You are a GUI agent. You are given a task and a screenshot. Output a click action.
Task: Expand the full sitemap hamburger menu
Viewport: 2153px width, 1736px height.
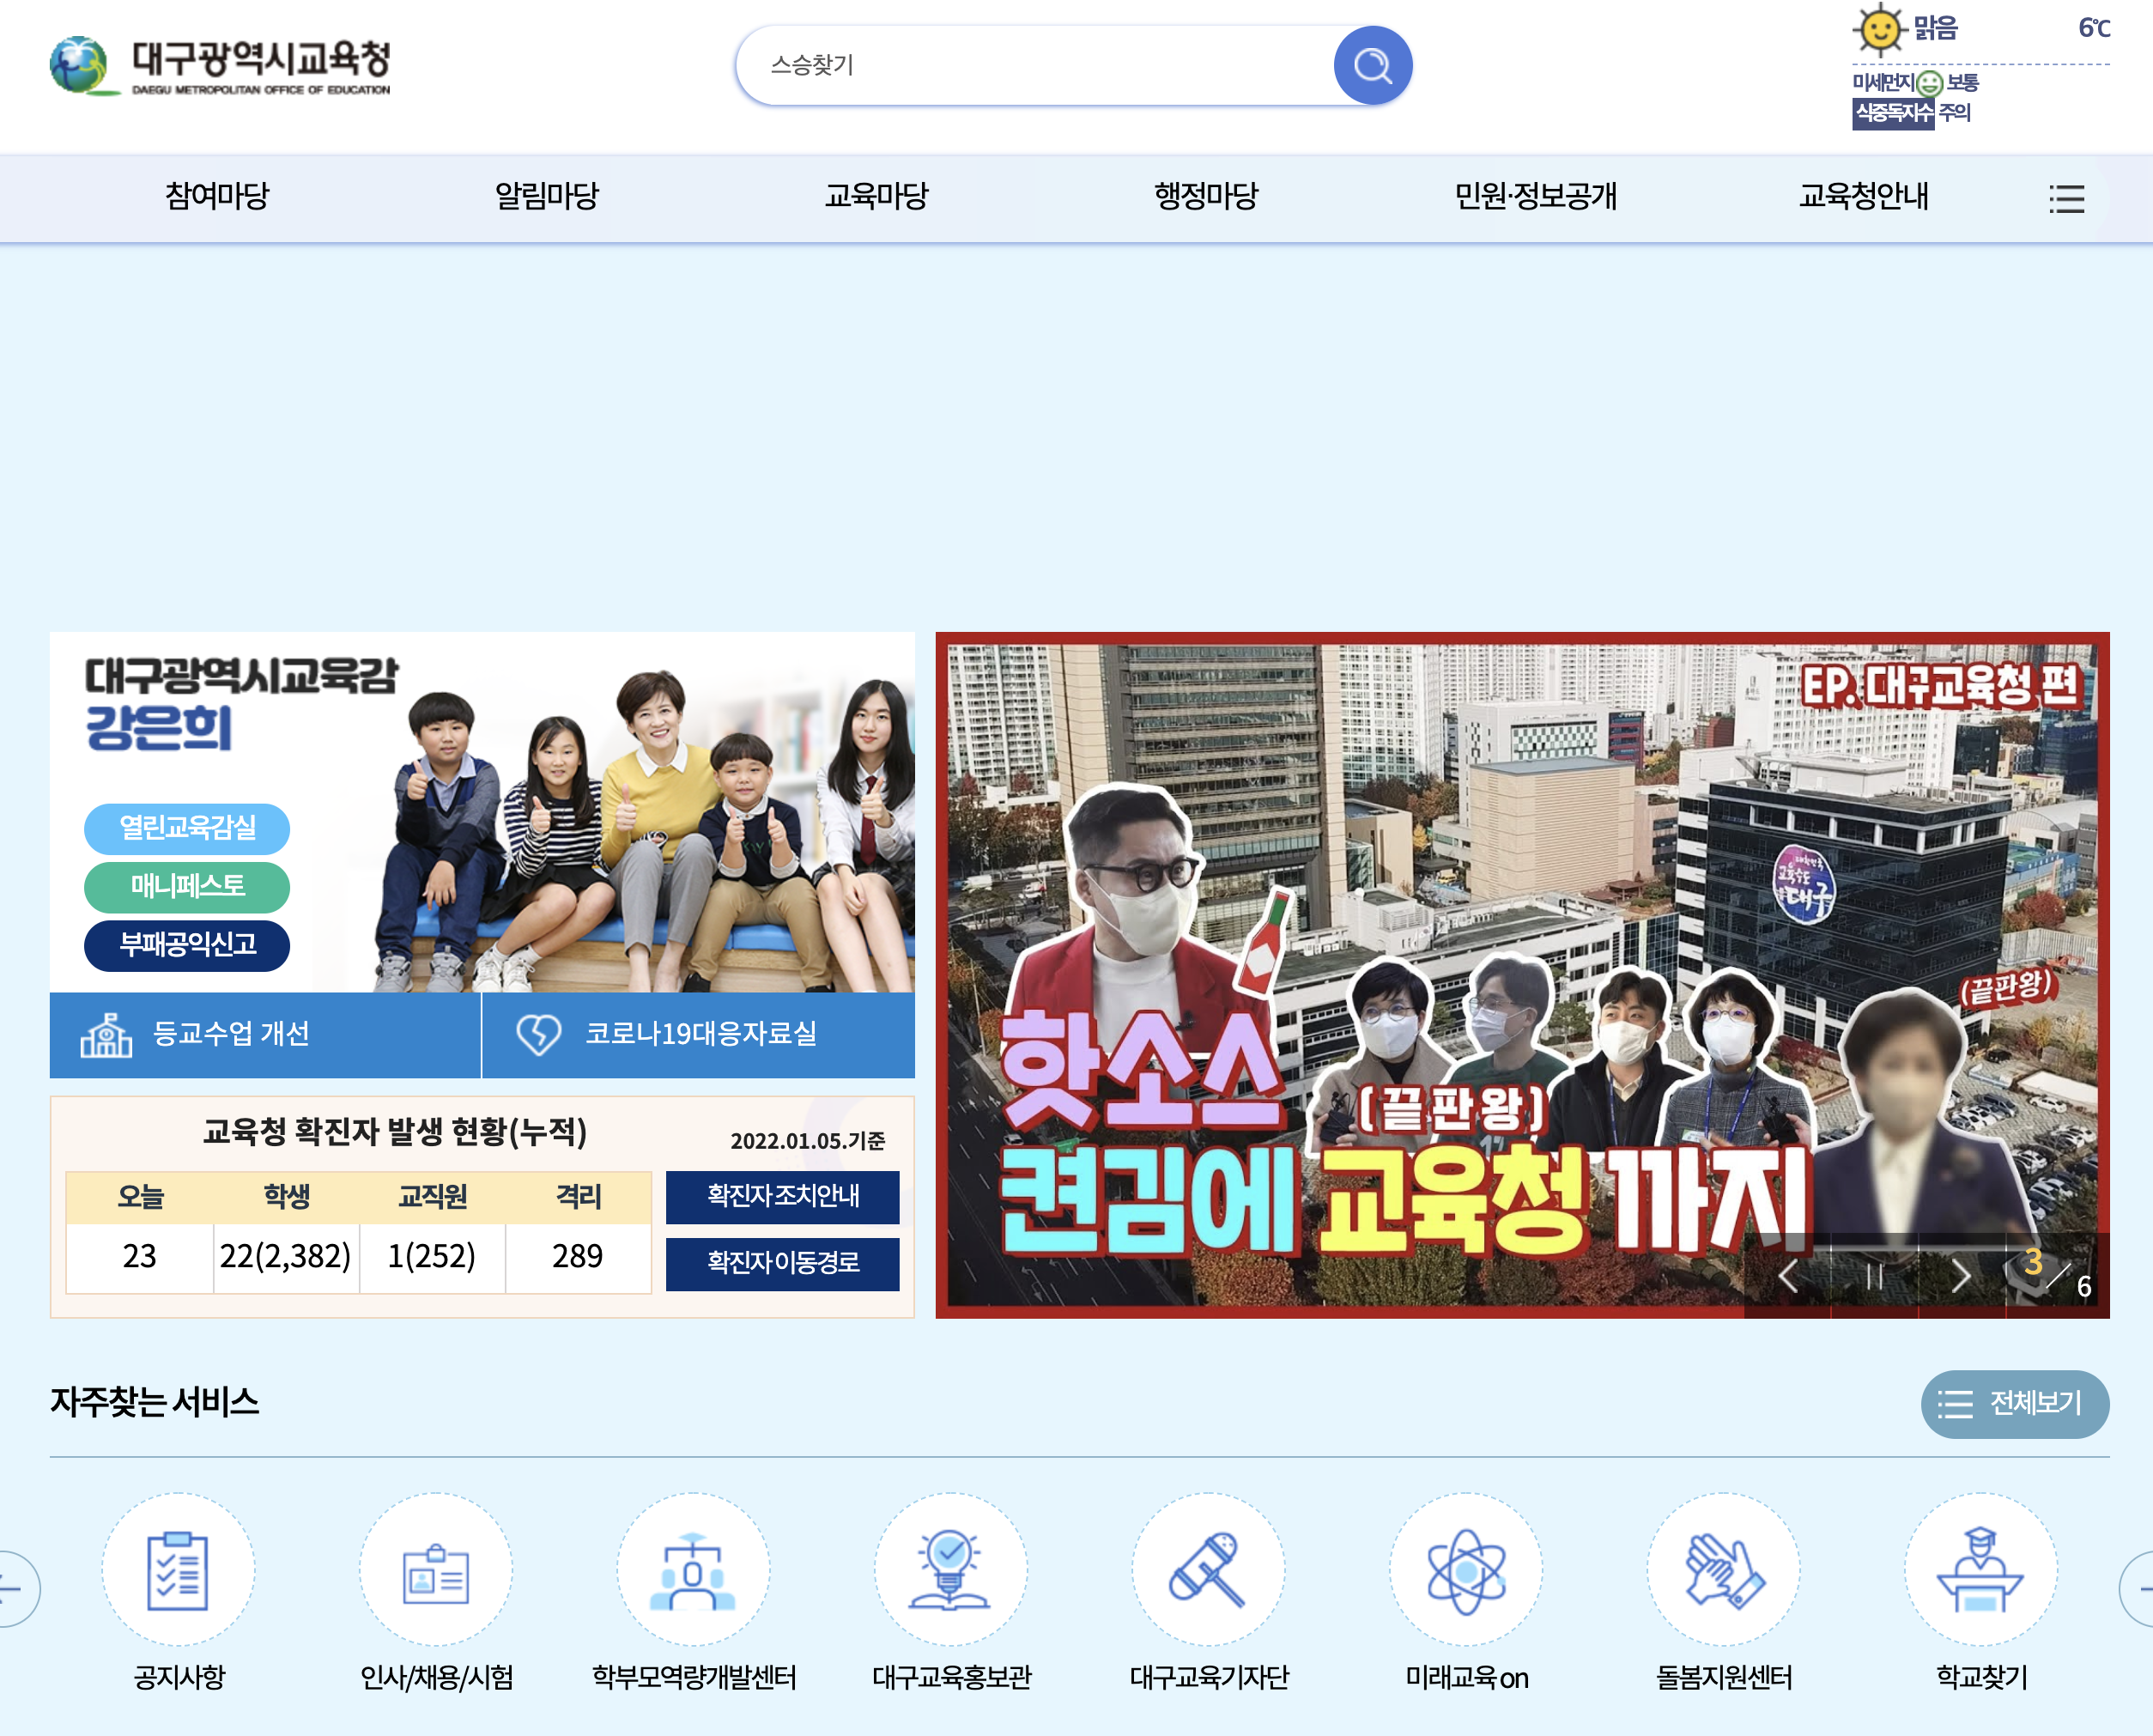pyautogui.click(x=2066, y=198)
